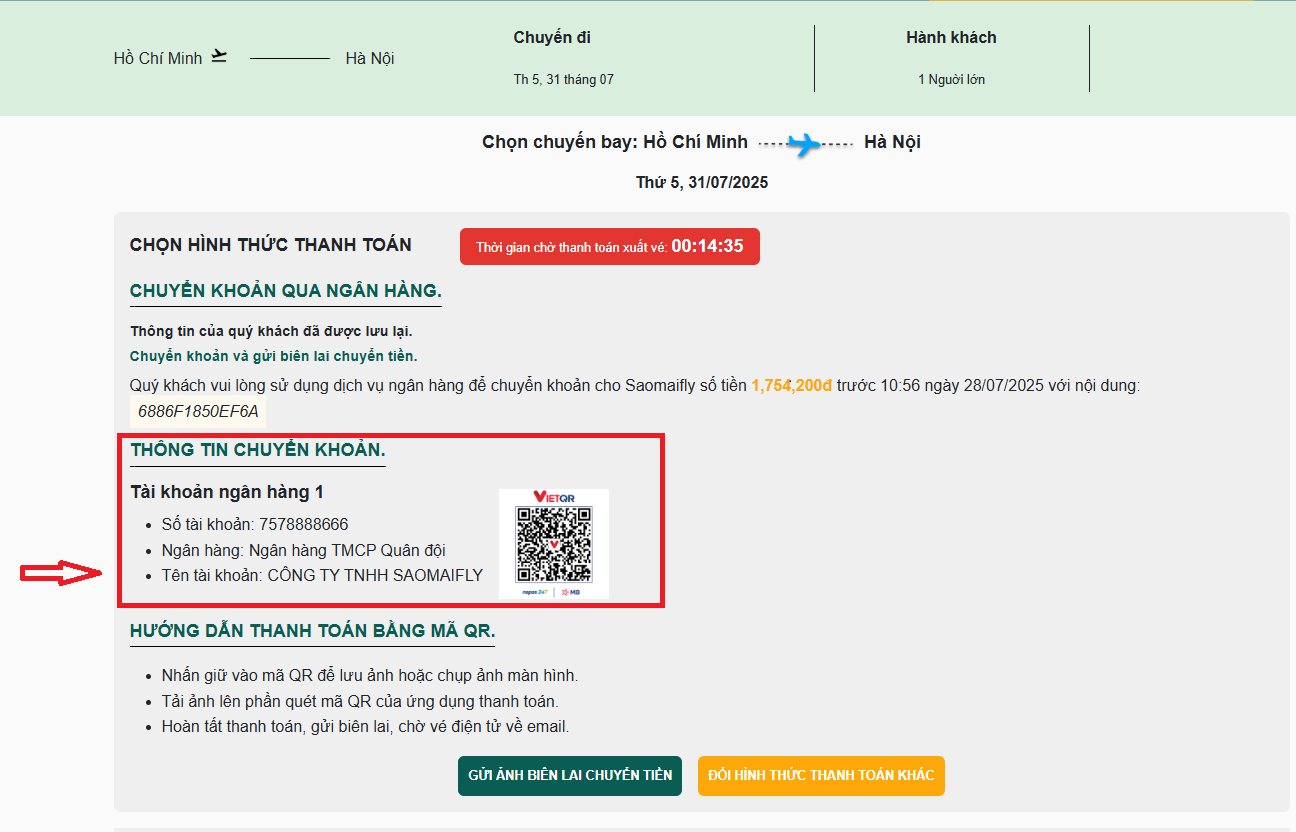The image size is (1296, 832).
Task: Click 'Thông tin của quý khách đã được lưu lại.'
Action: (x=271, y=331)
